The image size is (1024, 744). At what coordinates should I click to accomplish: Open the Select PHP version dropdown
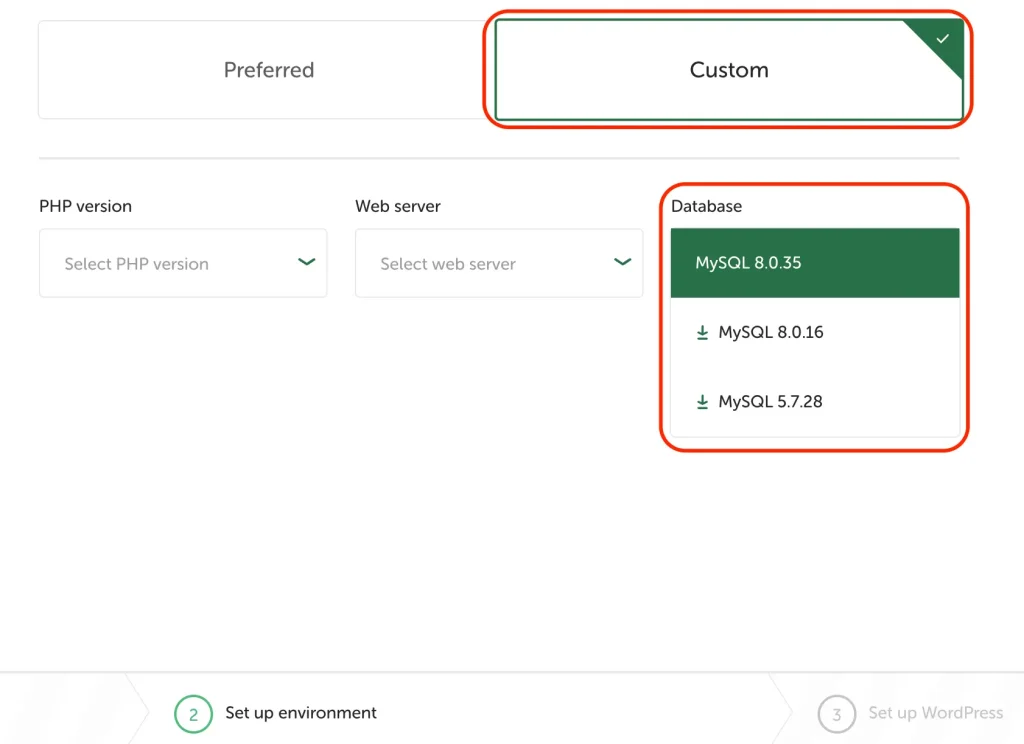183,264
